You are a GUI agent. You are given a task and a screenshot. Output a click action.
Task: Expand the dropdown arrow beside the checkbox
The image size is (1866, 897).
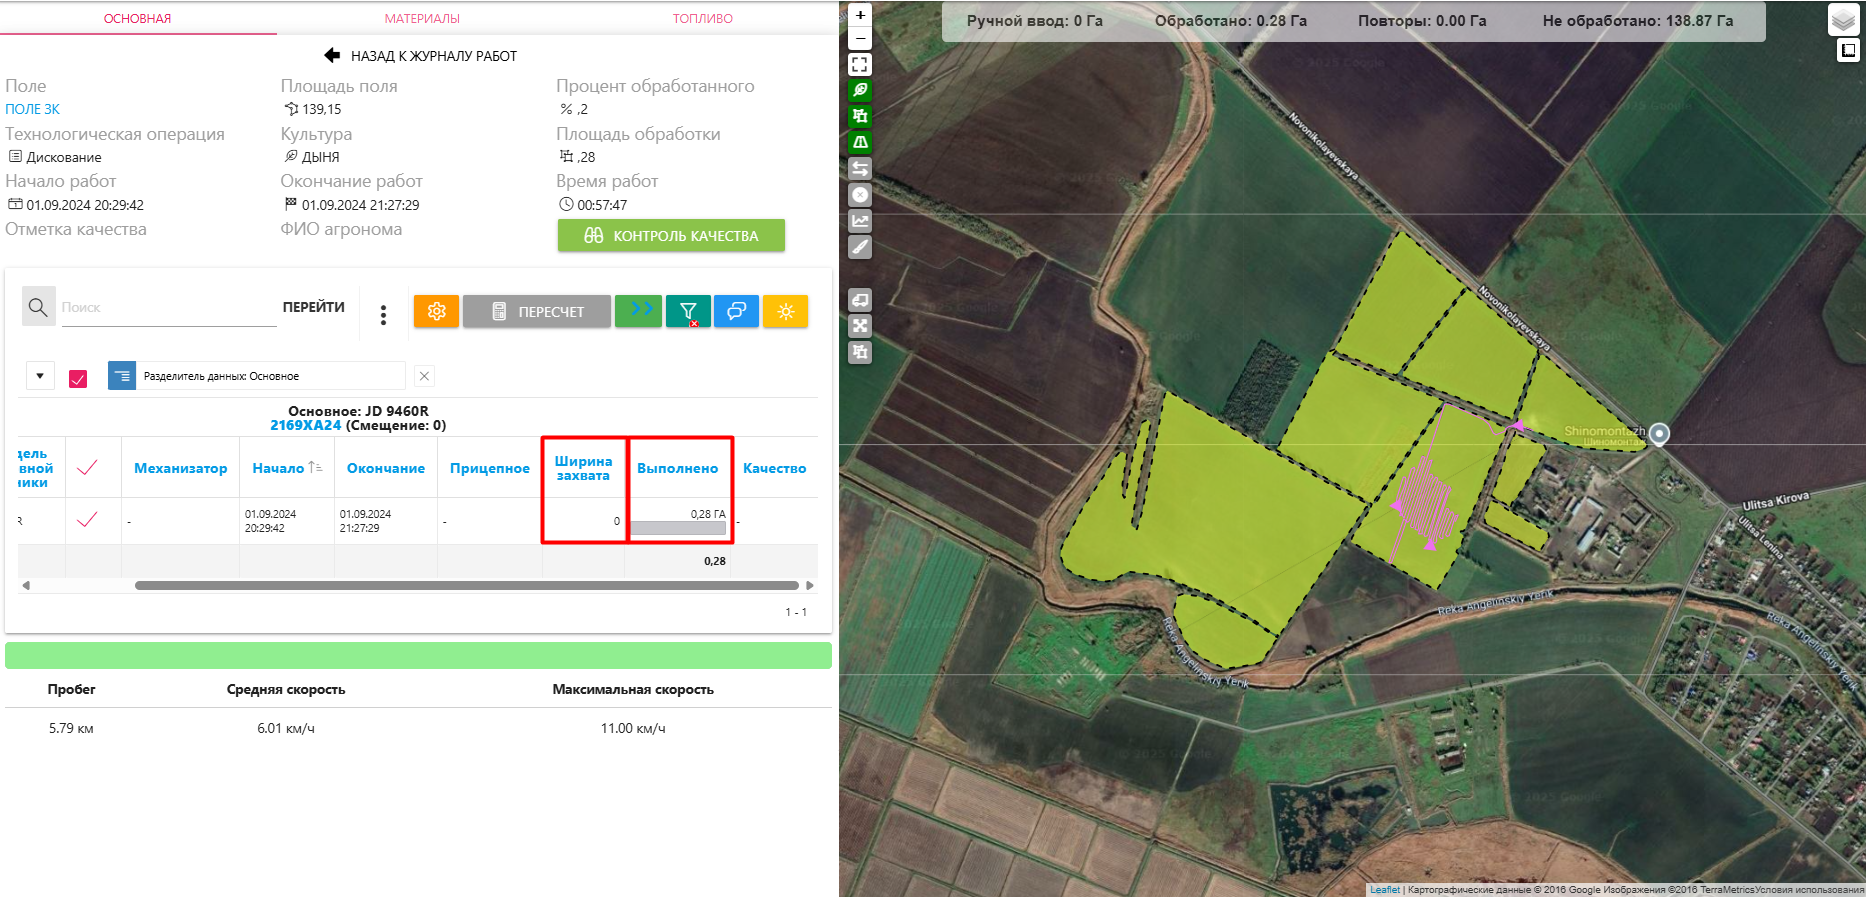[40, 376]
